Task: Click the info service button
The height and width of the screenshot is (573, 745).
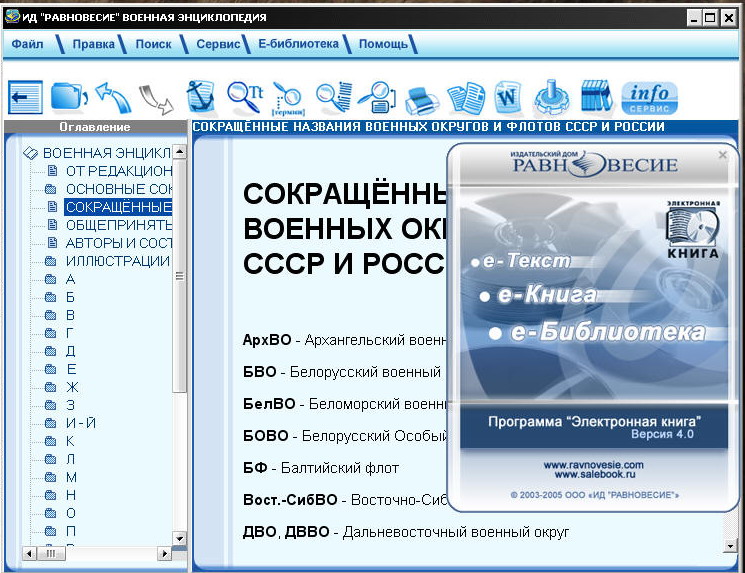Action: point(649,98)
